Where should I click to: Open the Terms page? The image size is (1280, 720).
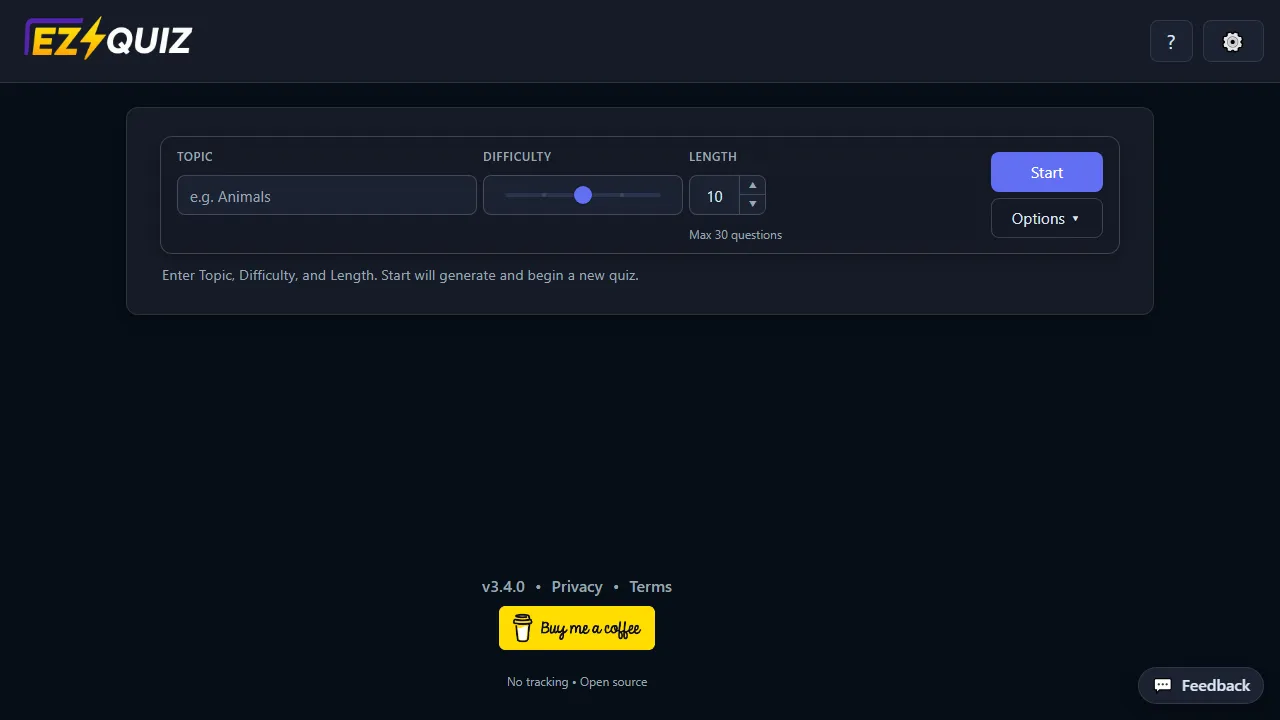[x=650, y=587]
